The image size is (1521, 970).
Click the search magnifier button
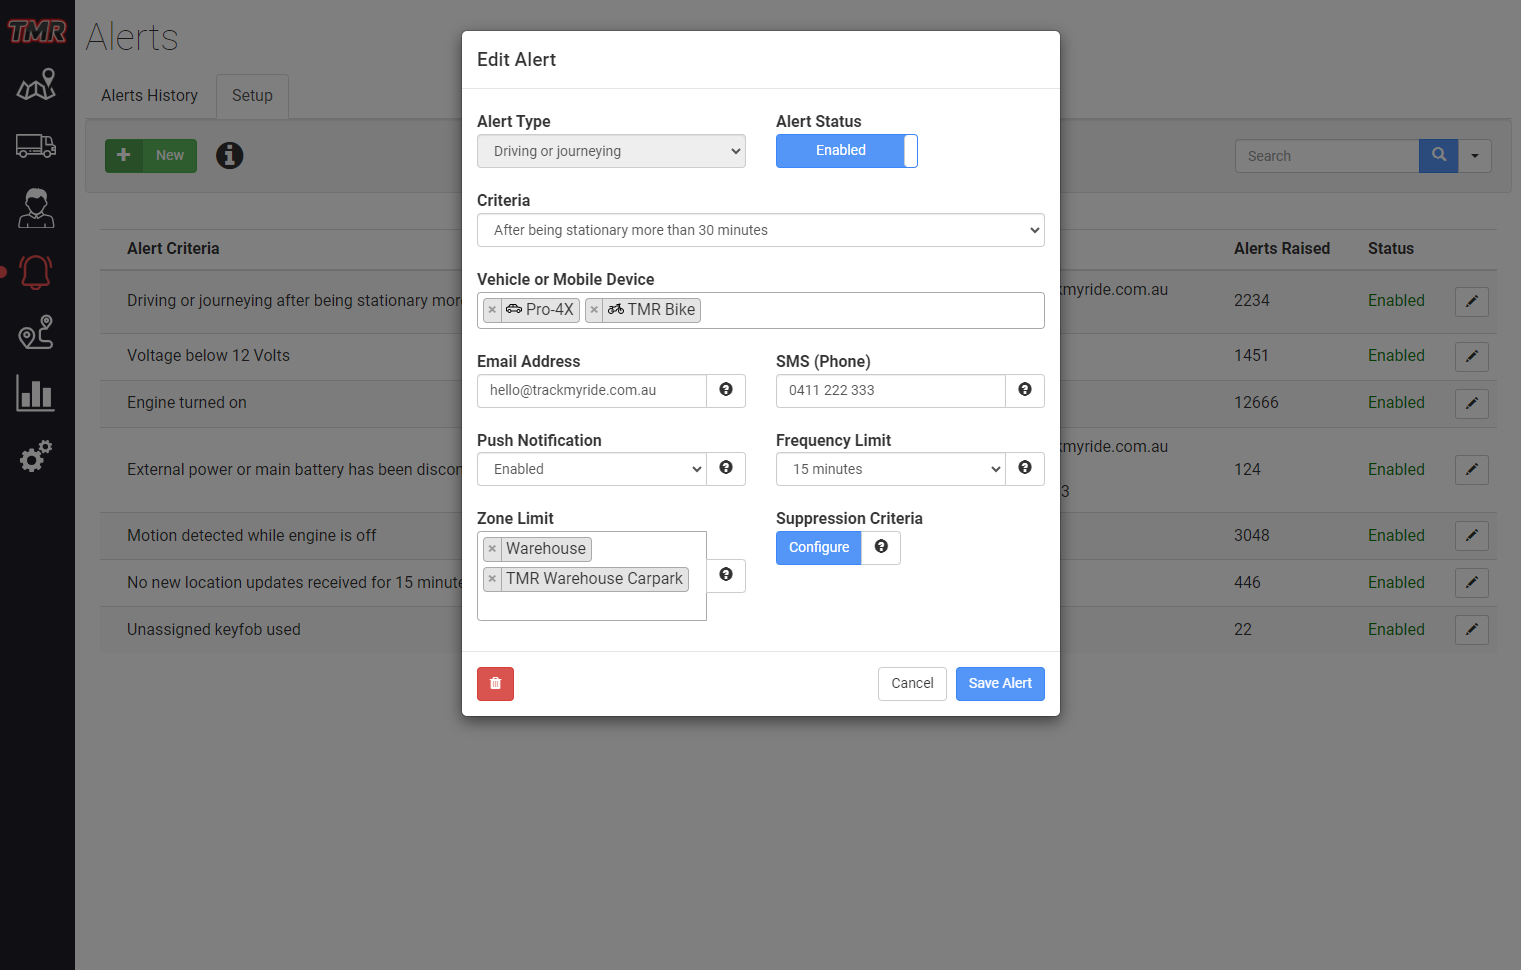coord(1439,155)
